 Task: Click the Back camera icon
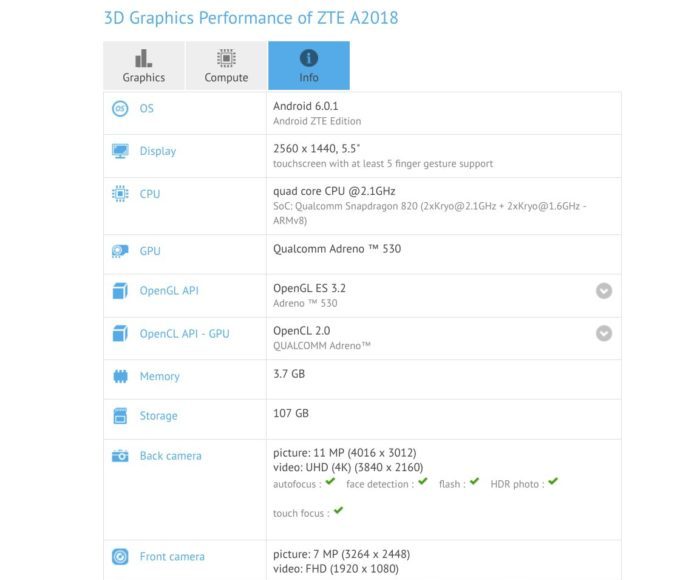click(x=120, y=456)
